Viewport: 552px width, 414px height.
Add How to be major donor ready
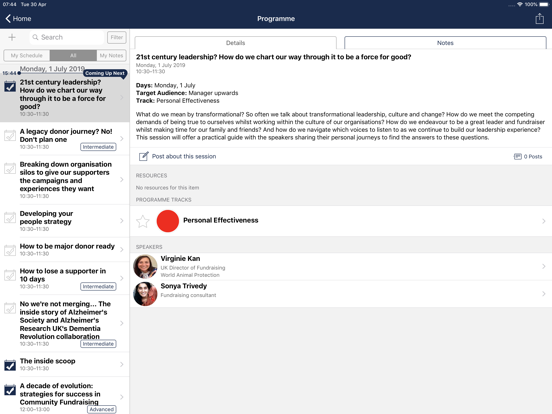(x=10, y=250)
